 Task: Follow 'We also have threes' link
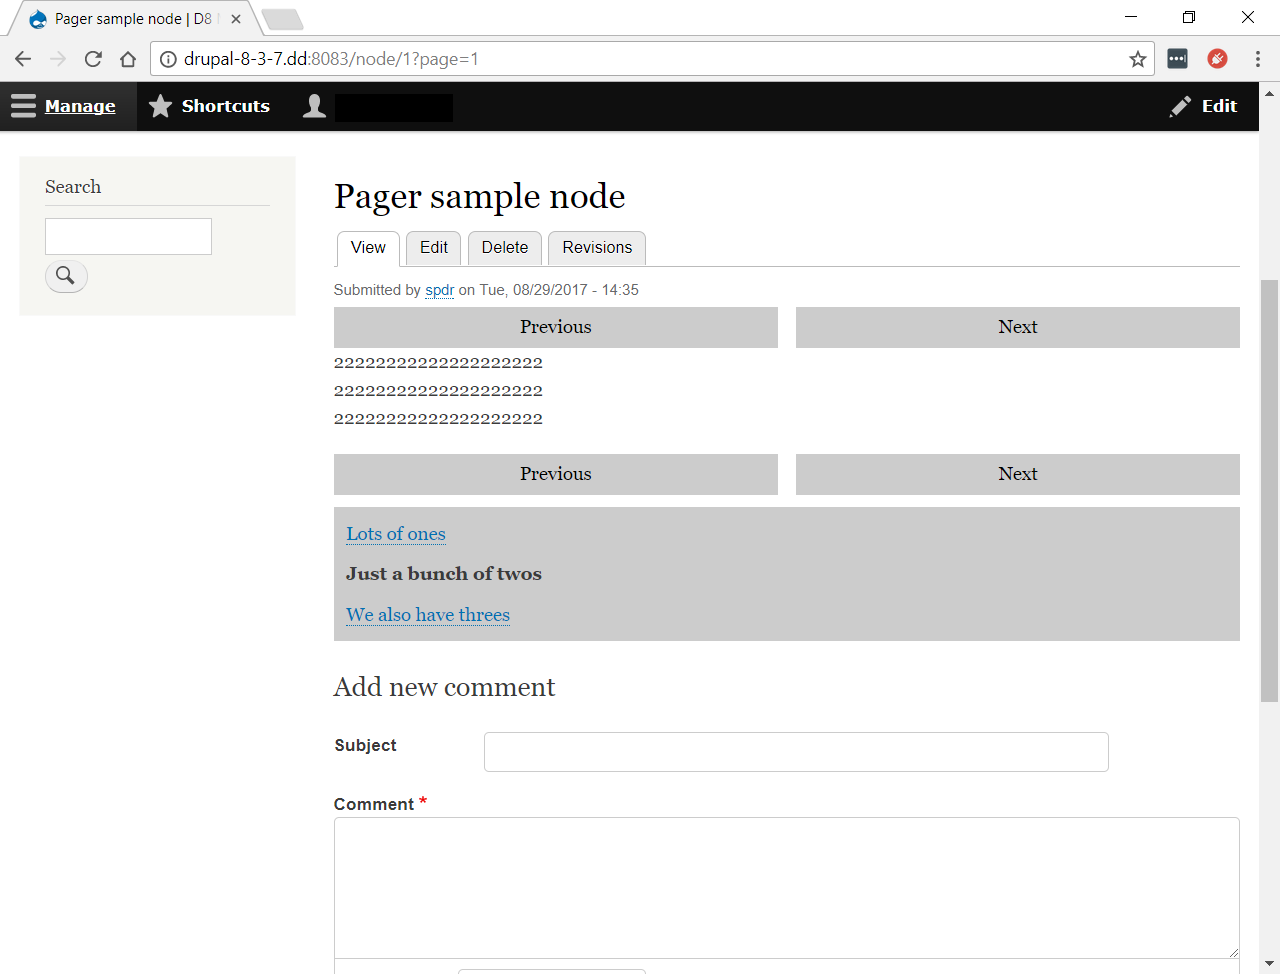428,615
